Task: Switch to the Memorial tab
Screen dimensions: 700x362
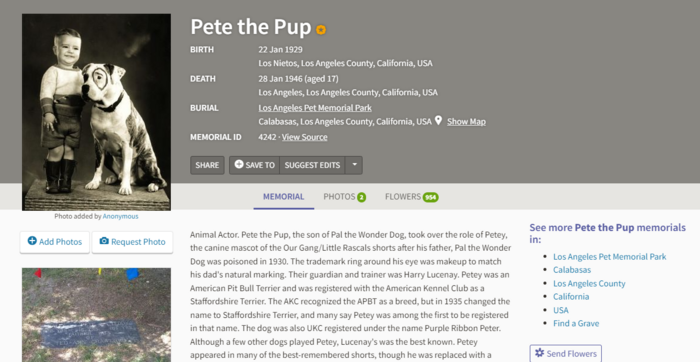Action: [283, 196]
